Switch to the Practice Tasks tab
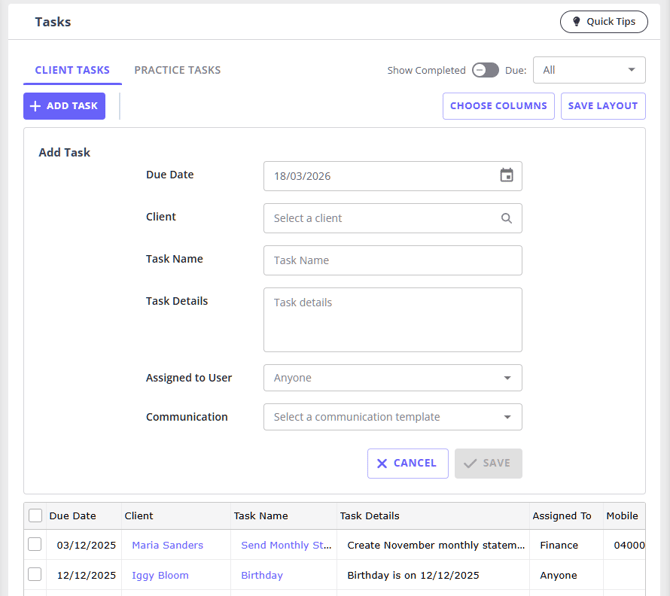The image size is (670, 596). tap(177, 70)
